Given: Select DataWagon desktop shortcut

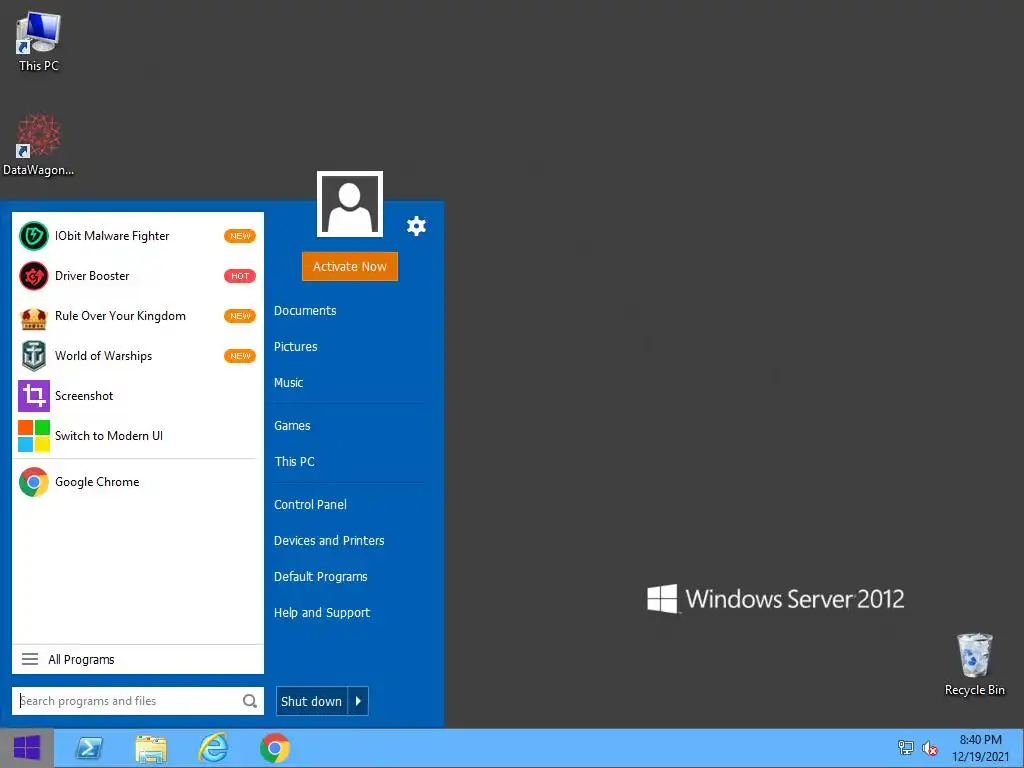Looking at the screenshot, I should click(39, 145).
